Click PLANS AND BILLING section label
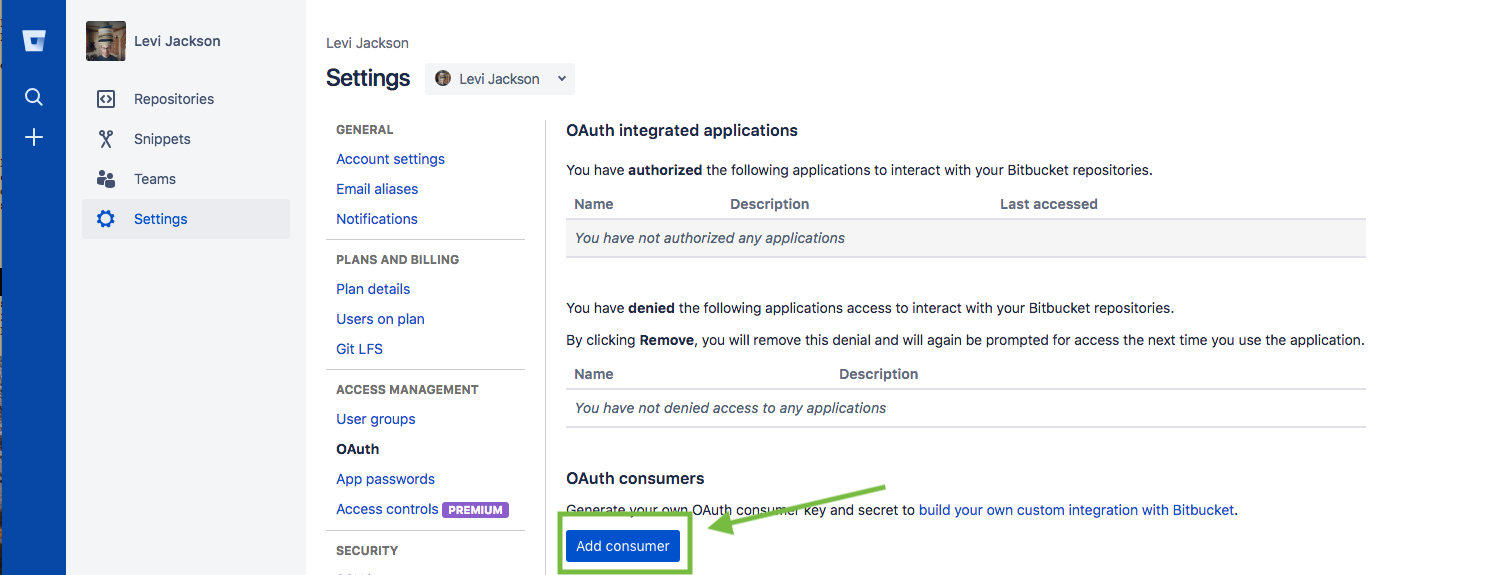The width and height of the screenshot is (1506, 575). click(x=397, y=260)
